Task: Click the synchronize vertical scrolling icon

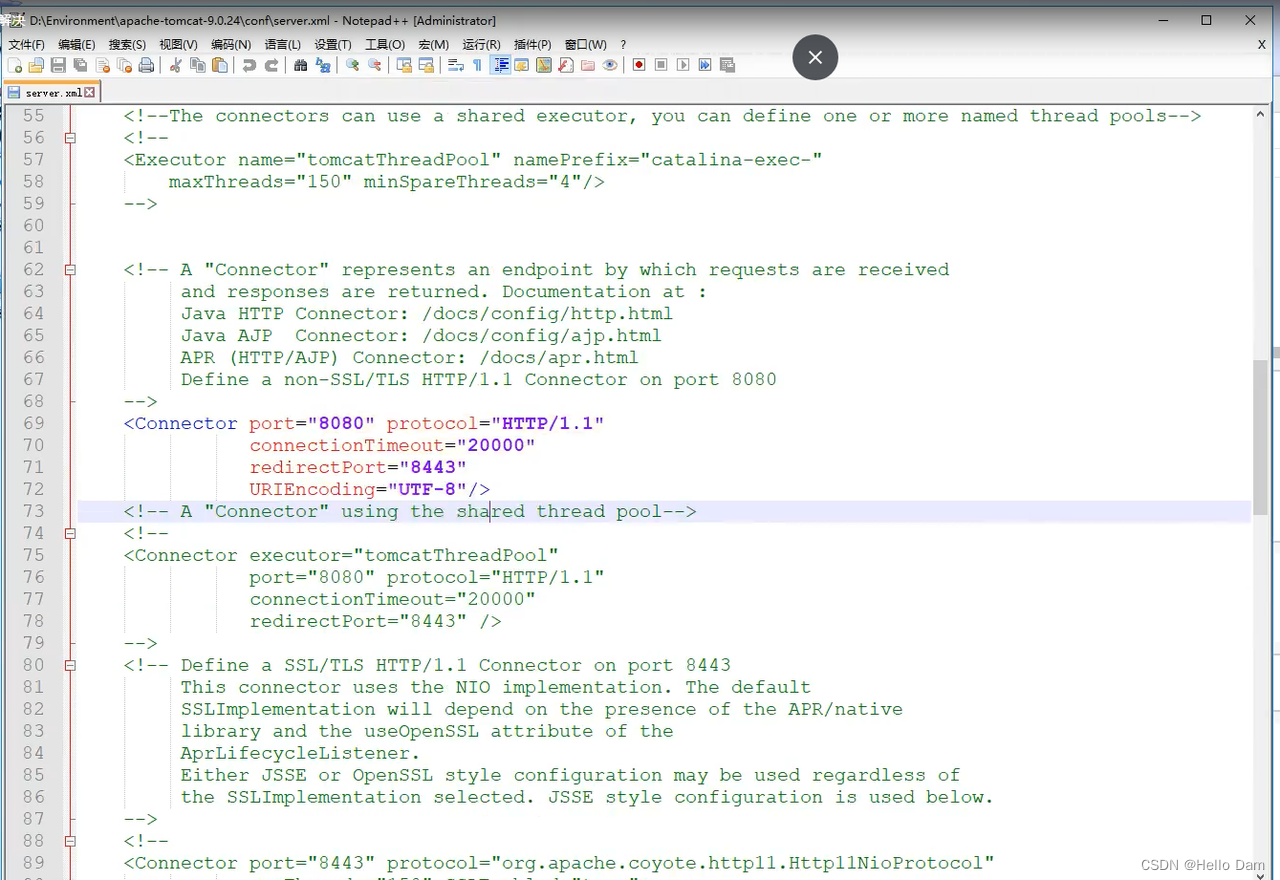Action: [x=404, y=65]
